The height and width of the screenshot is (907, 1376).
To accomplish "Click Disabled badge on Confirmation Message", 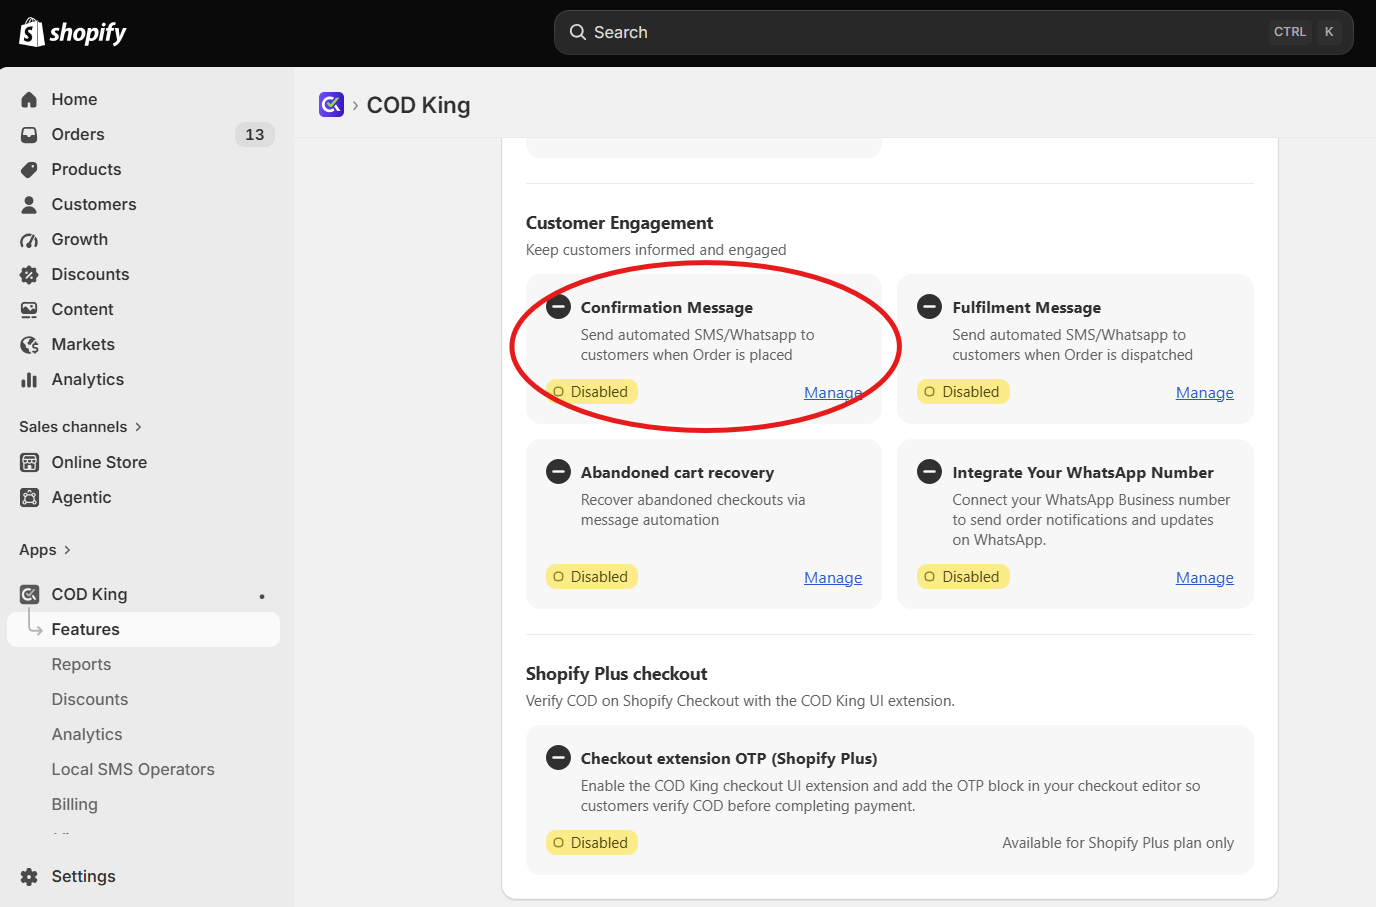I will click(592, 392).
